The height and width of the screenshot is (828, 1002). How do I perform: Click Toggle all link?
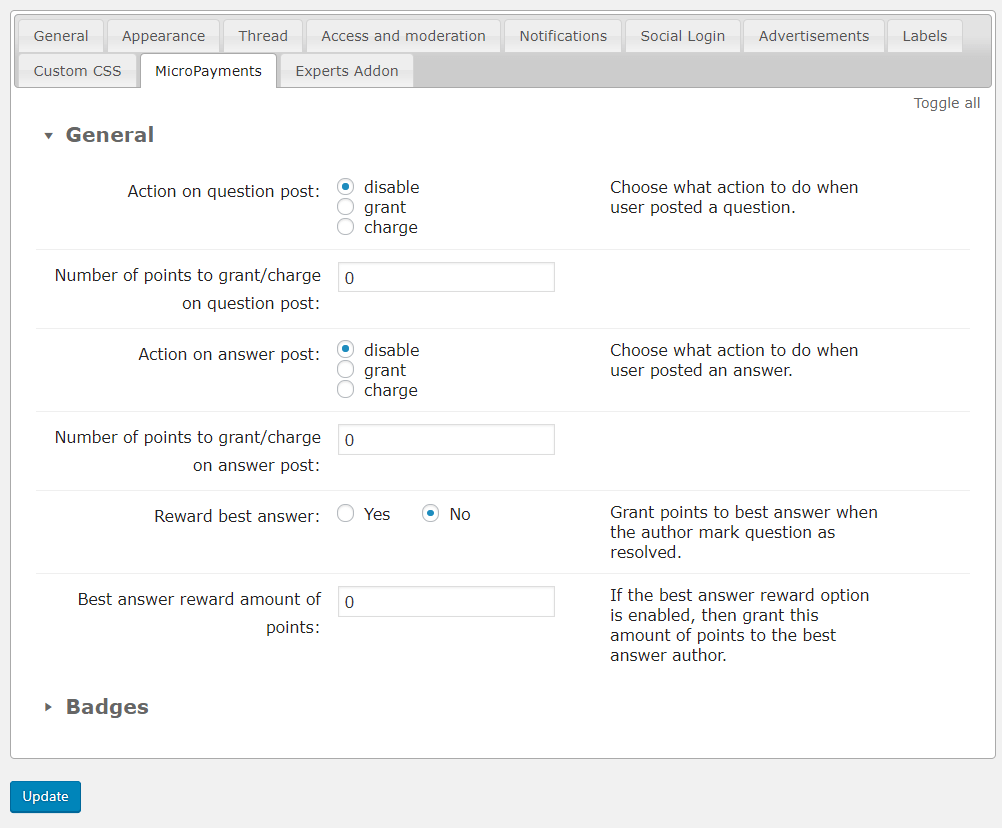point(946,103)
